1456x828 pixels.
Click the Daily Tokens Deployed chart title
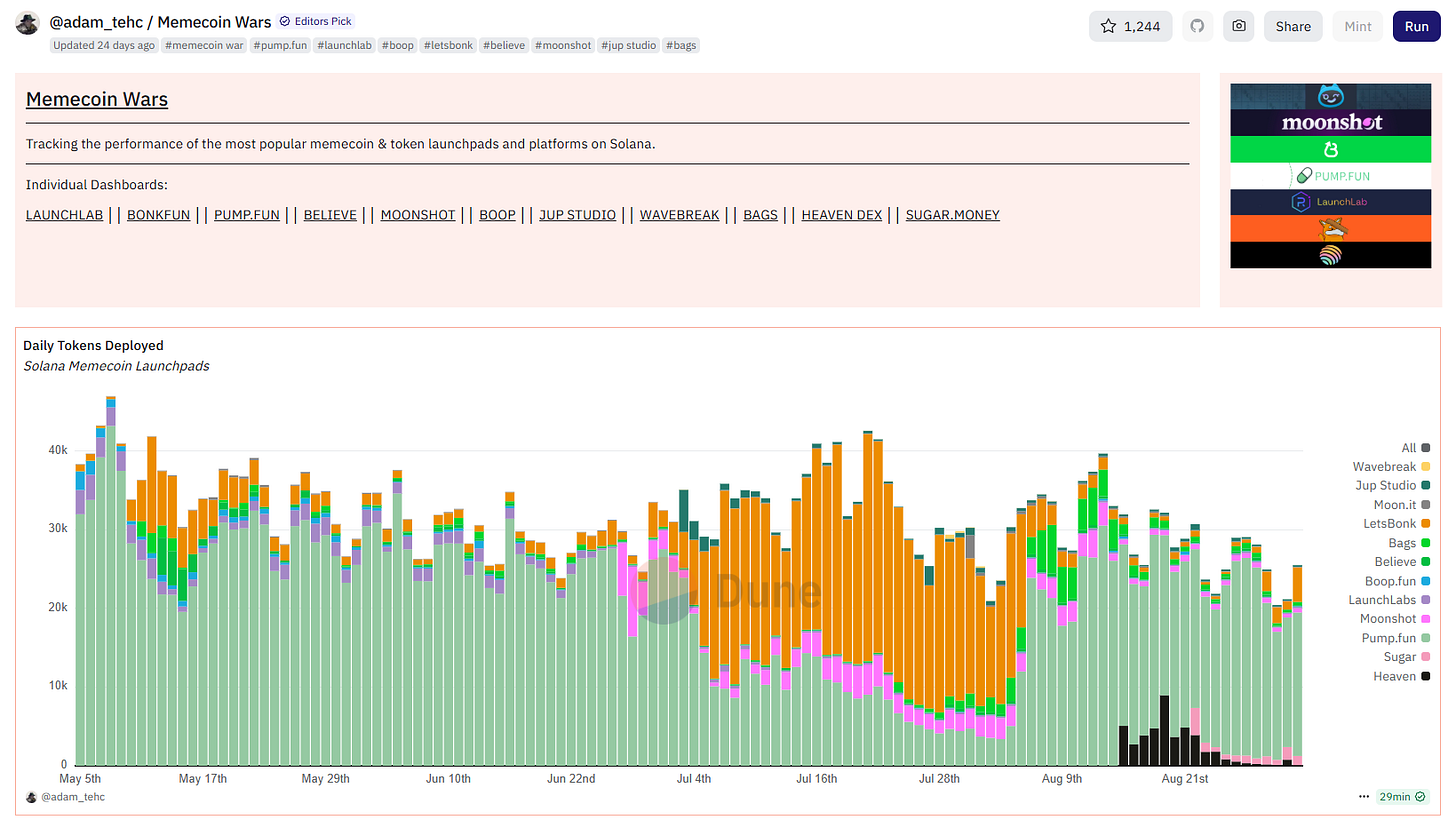coord(93,345)
